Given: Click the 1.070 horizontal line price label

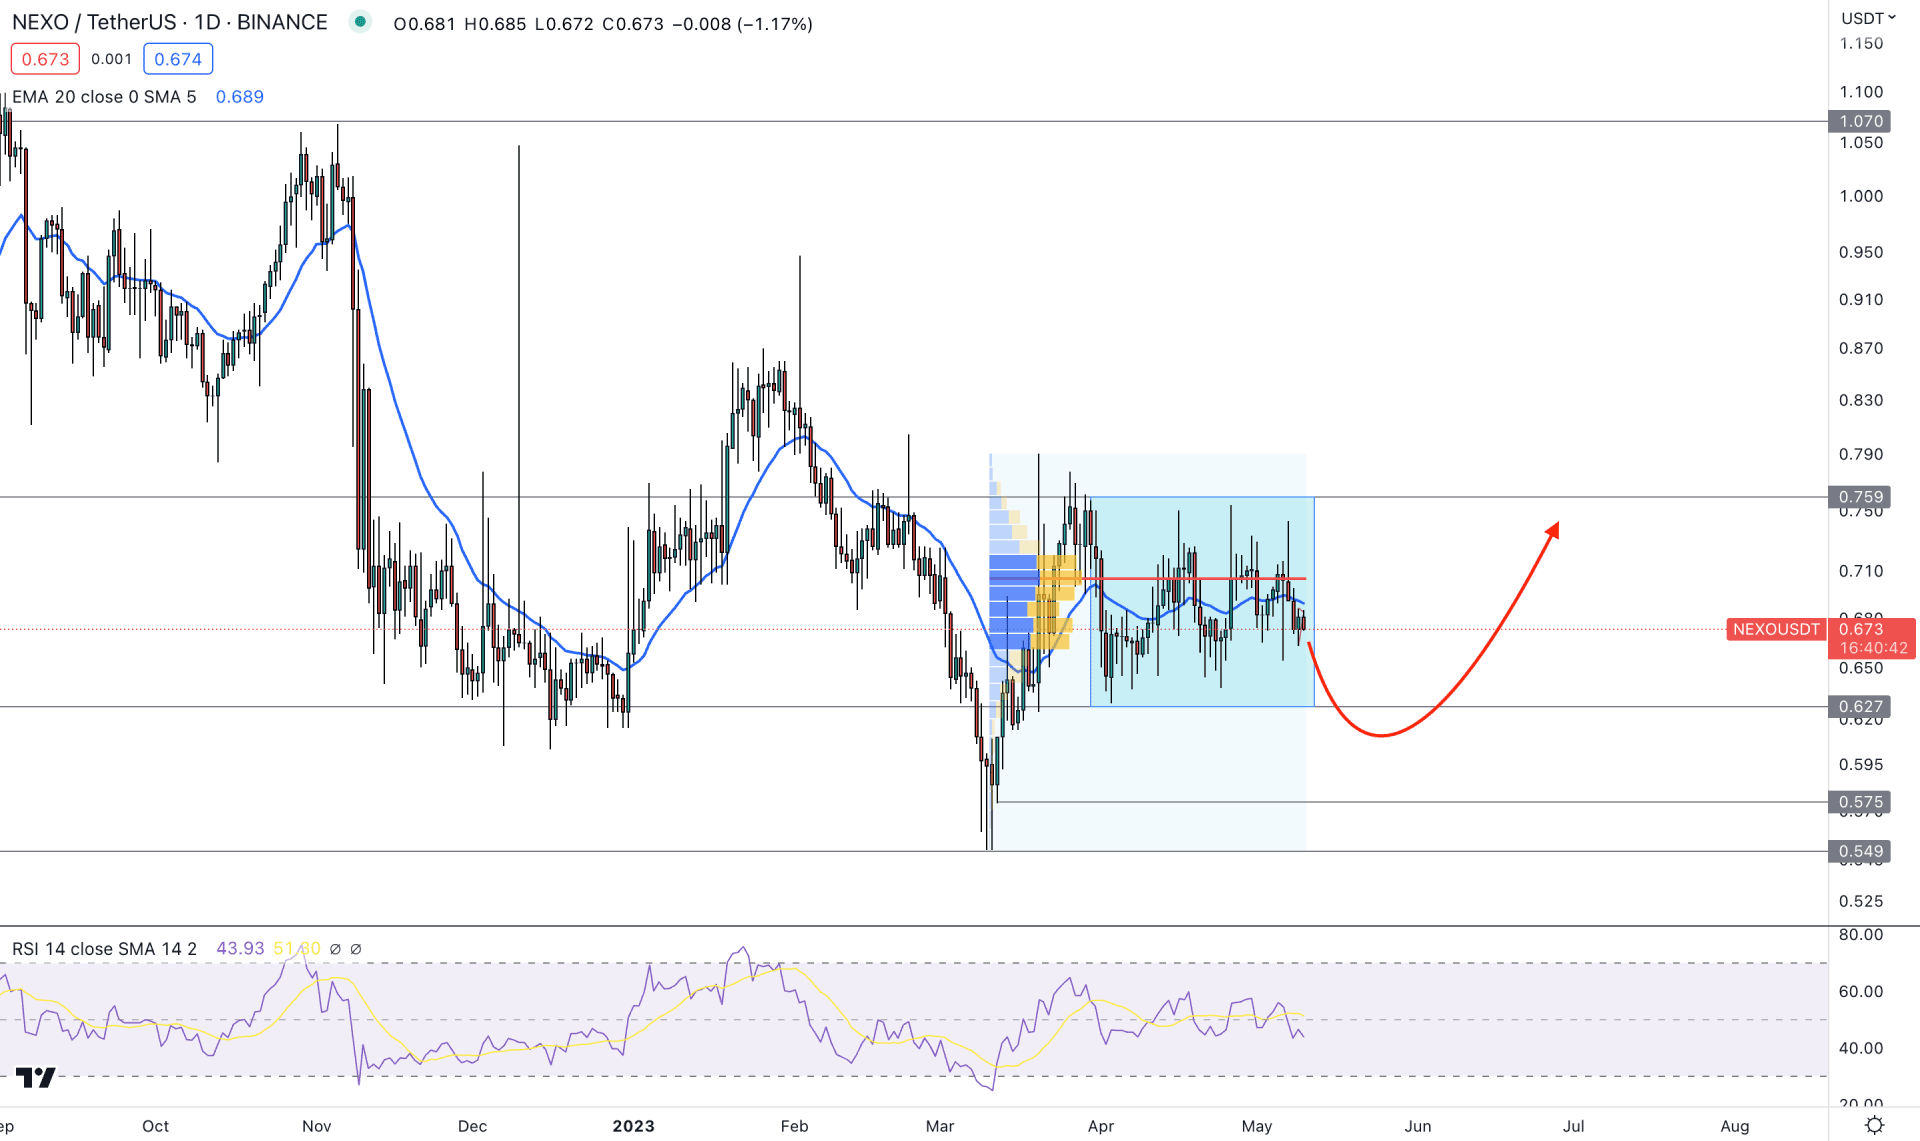Looking at the screenshot, I should [x=1860, y=121].
